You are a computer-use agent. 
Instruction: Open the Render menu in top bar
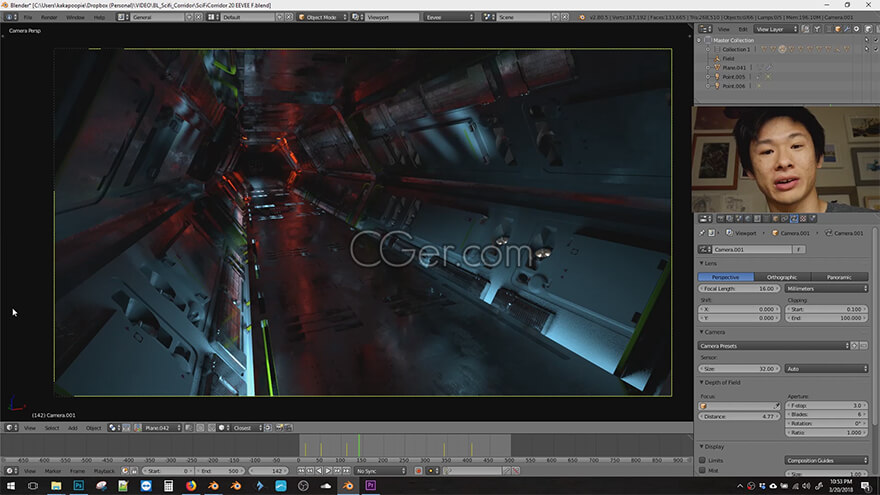point(49,17)
